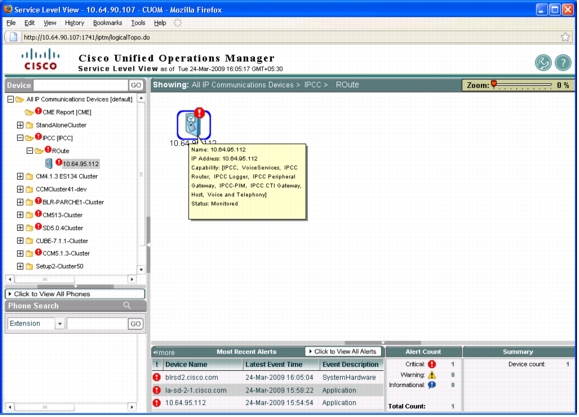Screen dimensions: 579x417
Task: Expand the CM4.1.3 ES134 Cluster node
Action: (x=20, y=176)
